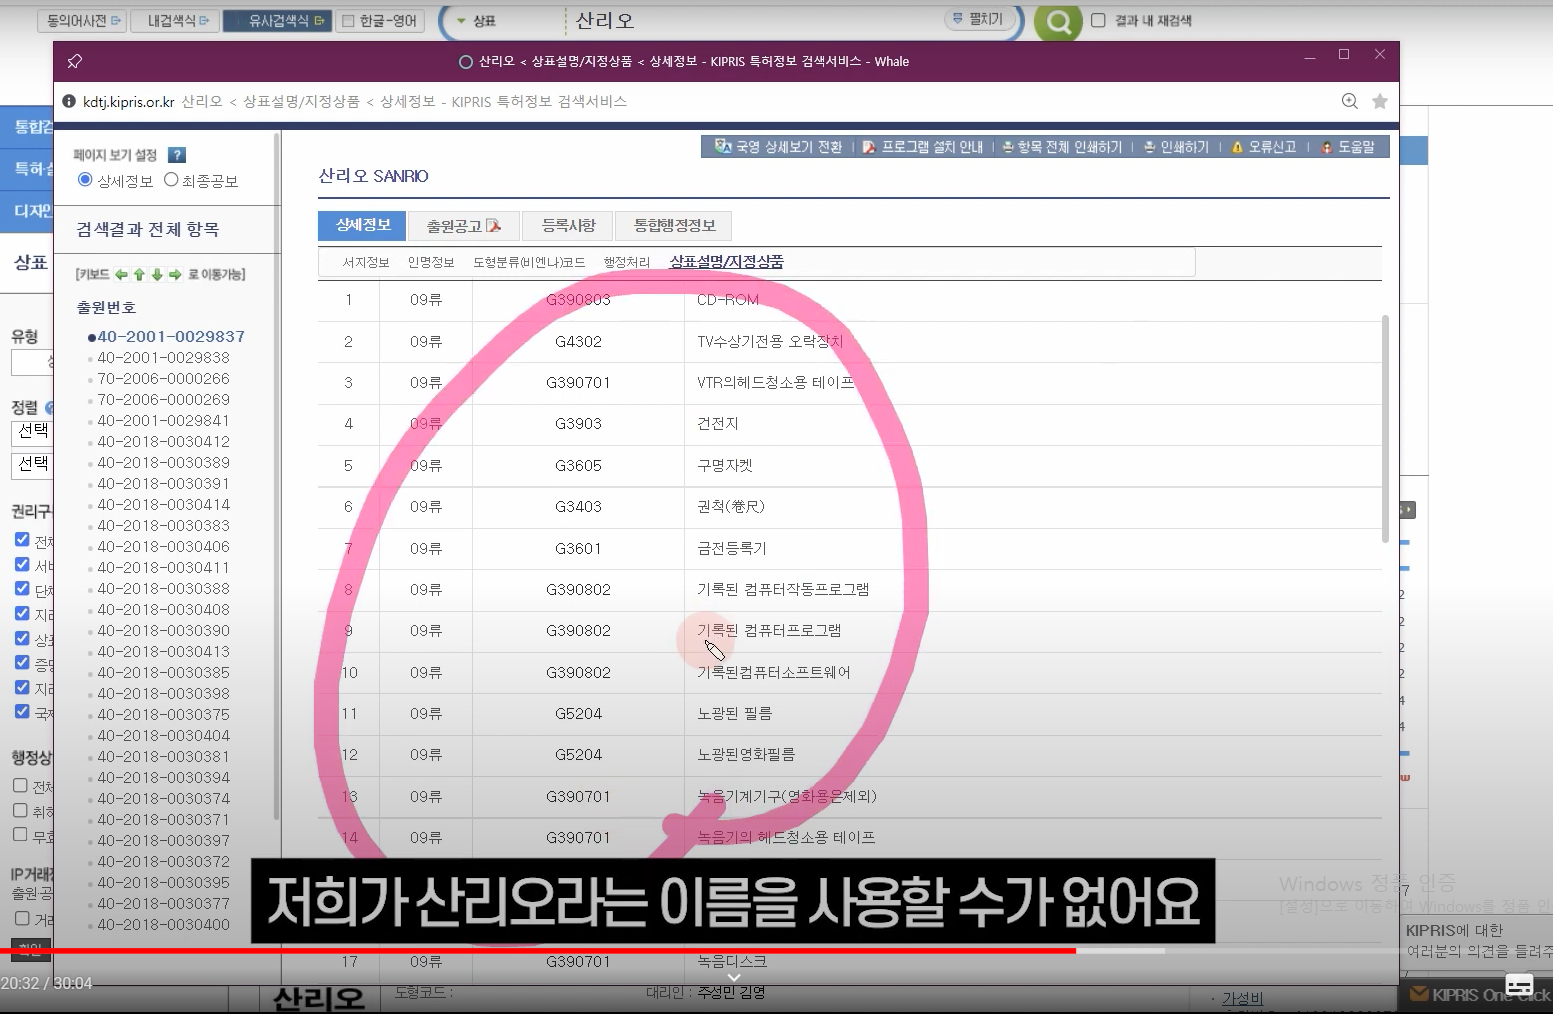Viewport: 1553px width, 1014px height.
Task: Click the KIPRIS One Click envelope icon
Action: [x=1419, y=994]
